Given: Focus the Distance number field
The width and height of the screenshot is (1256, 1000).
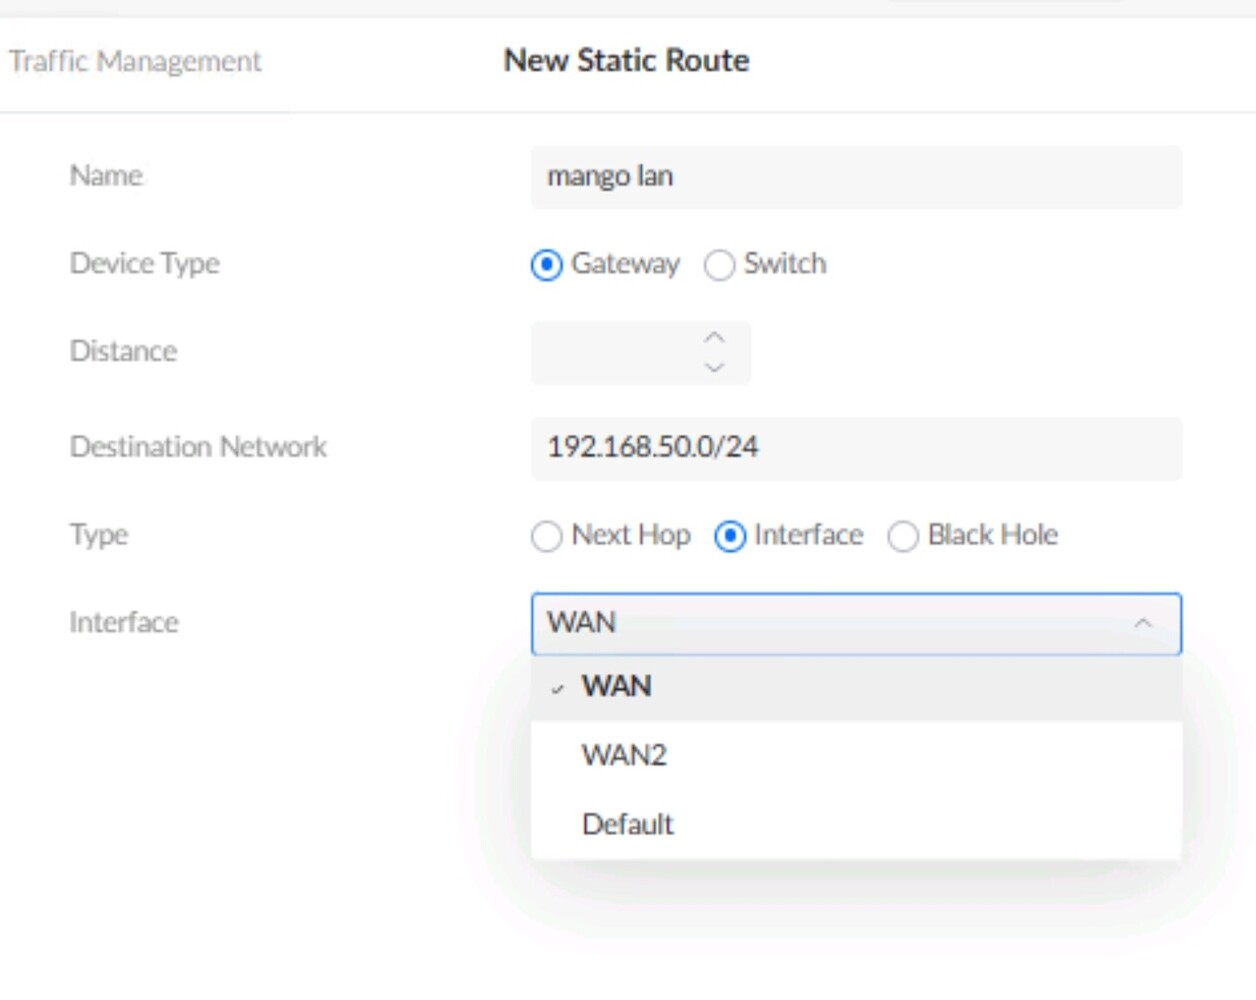Looking at the screenshot, I should click(612, 352).
